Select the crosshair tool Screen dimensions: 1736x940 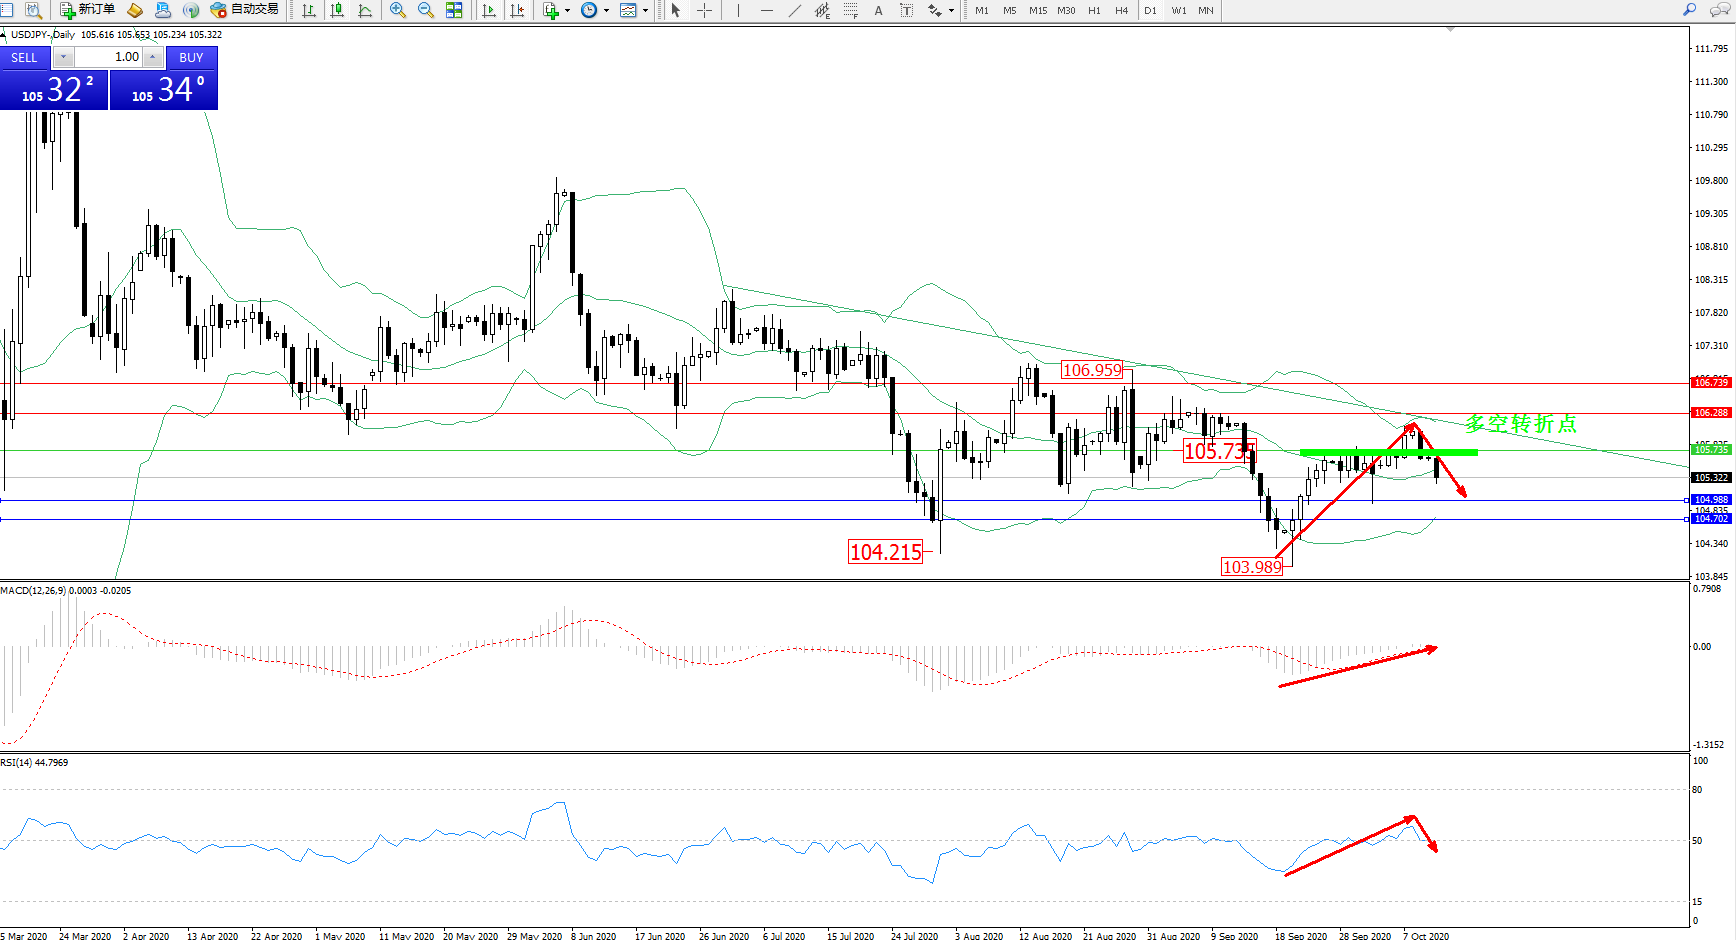pos(704,10)
